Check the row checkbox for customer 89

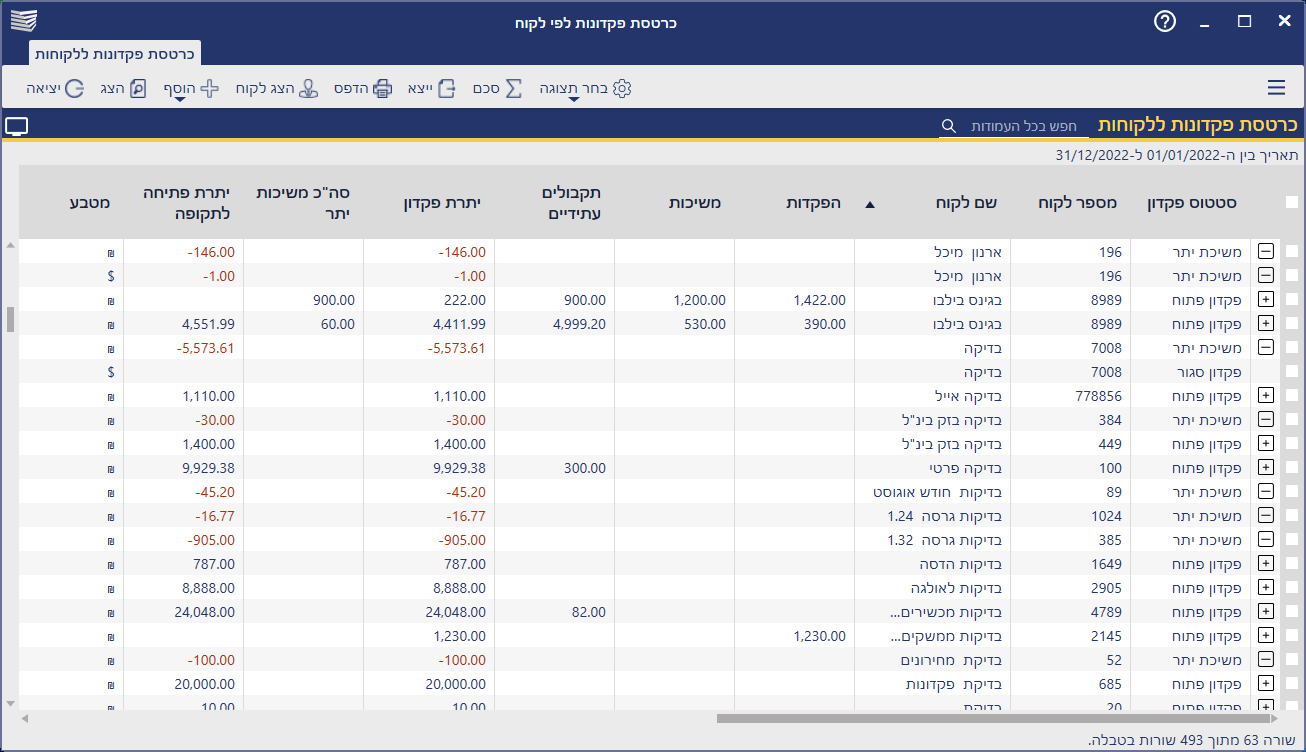point(1291,491)
